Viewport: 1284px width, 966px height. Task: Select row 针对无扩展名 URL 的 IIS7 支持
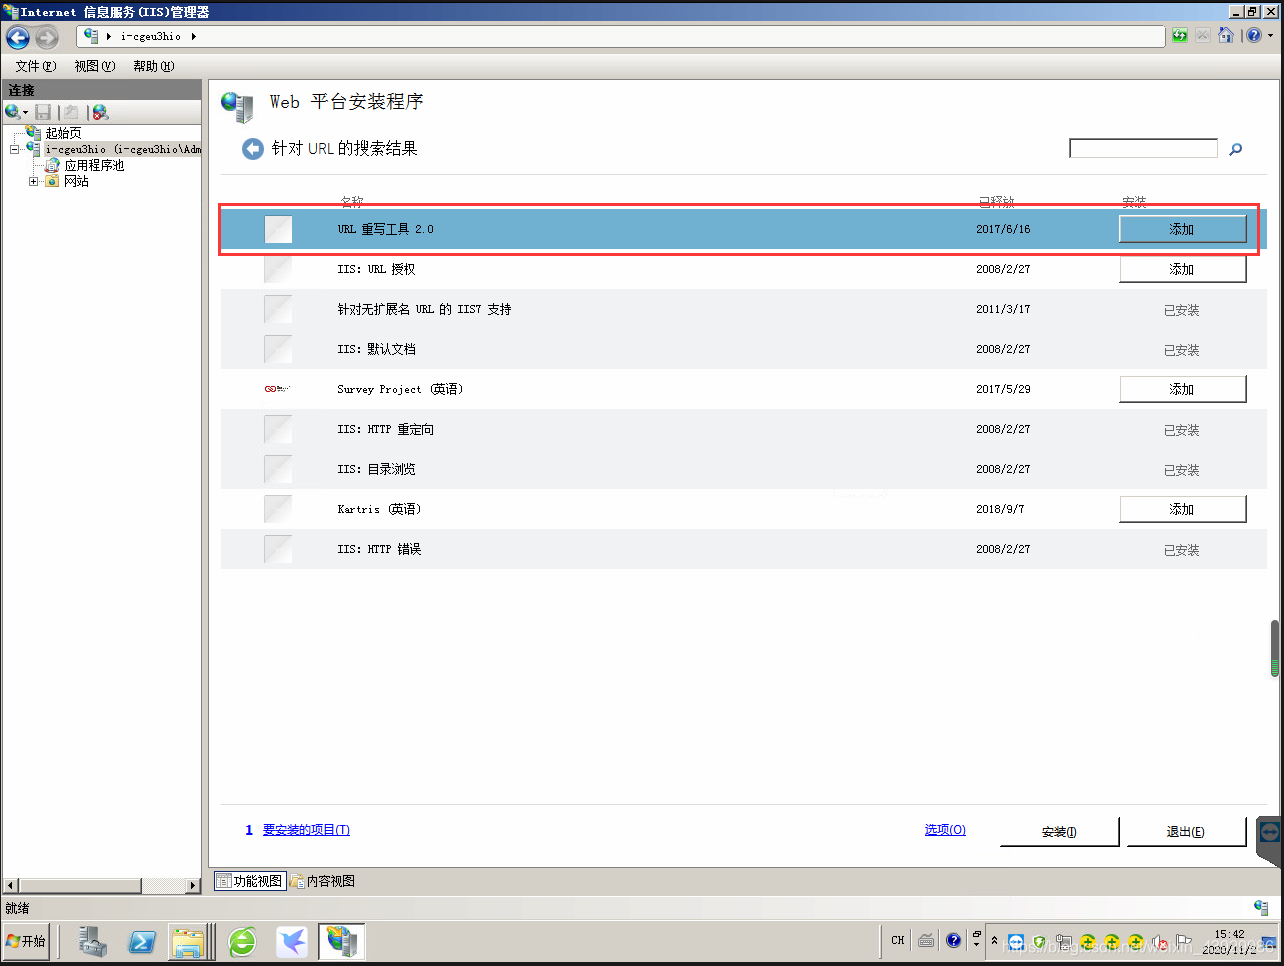coord(424,309)
